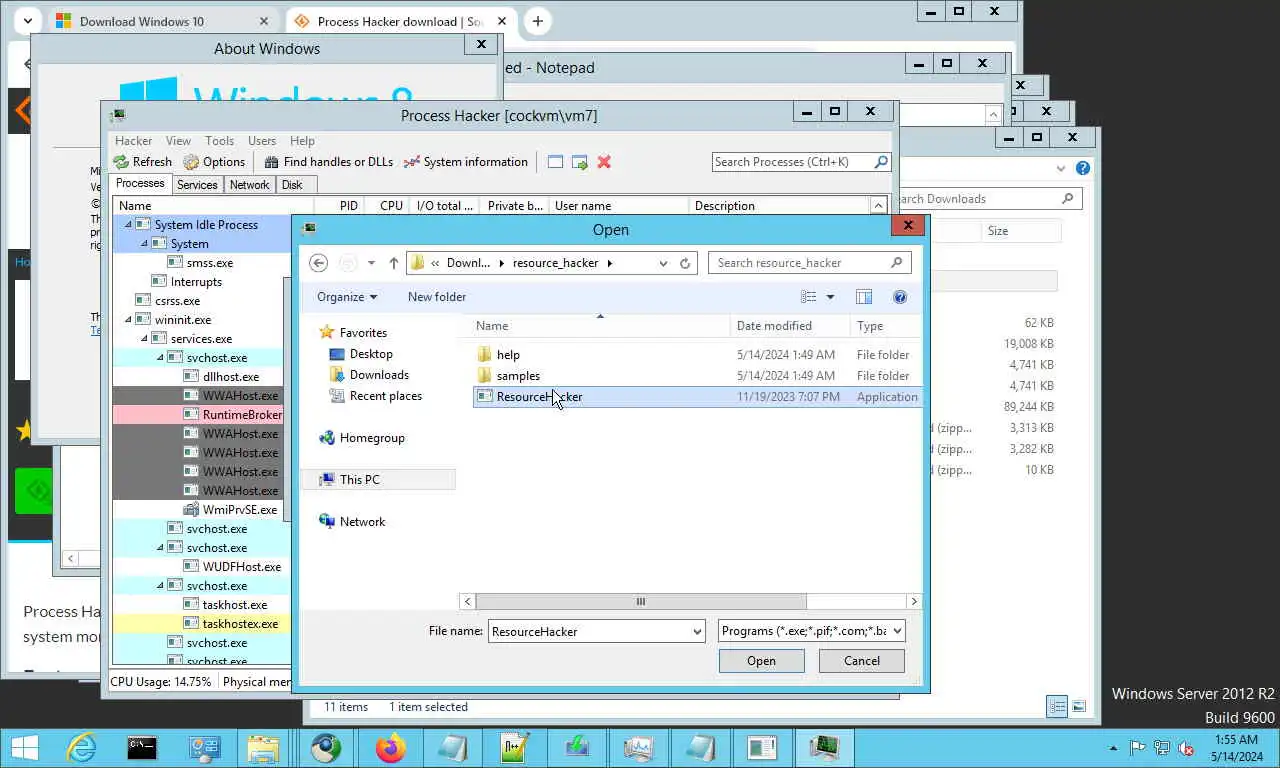The height and width of the screenshot is (768, 1280).
Task: Collapse the wininit.exe tree node
Action: (128, 320)
